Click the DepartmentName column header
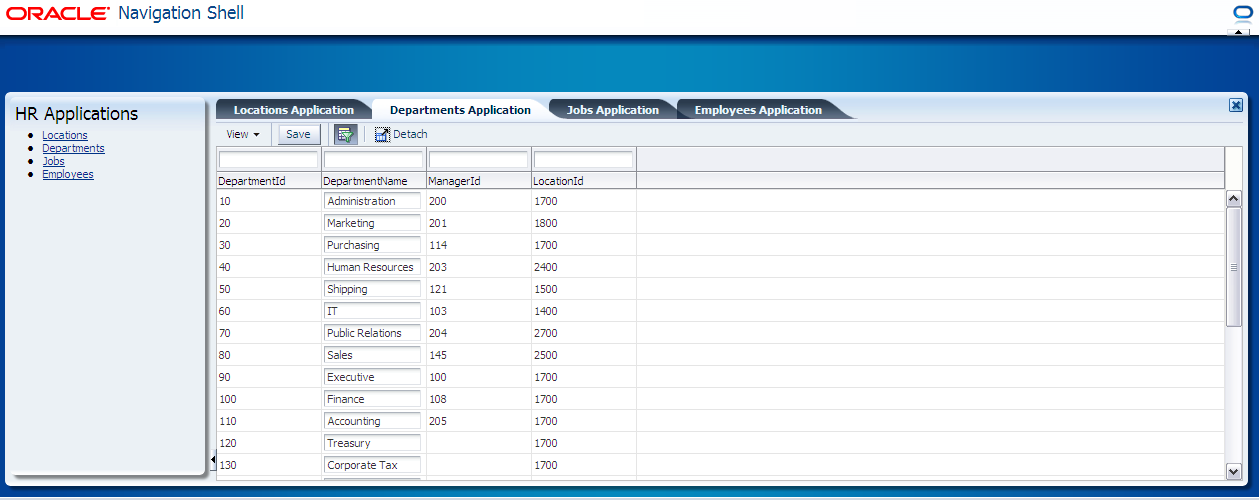The image size is (1259, 500). pyautogui.click(x=374, y=181)
